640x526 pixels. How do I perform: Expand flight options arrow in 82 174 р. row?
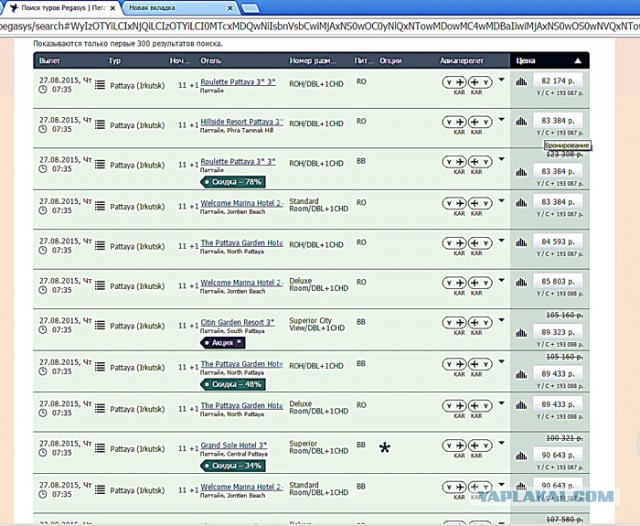click(502, 80)
